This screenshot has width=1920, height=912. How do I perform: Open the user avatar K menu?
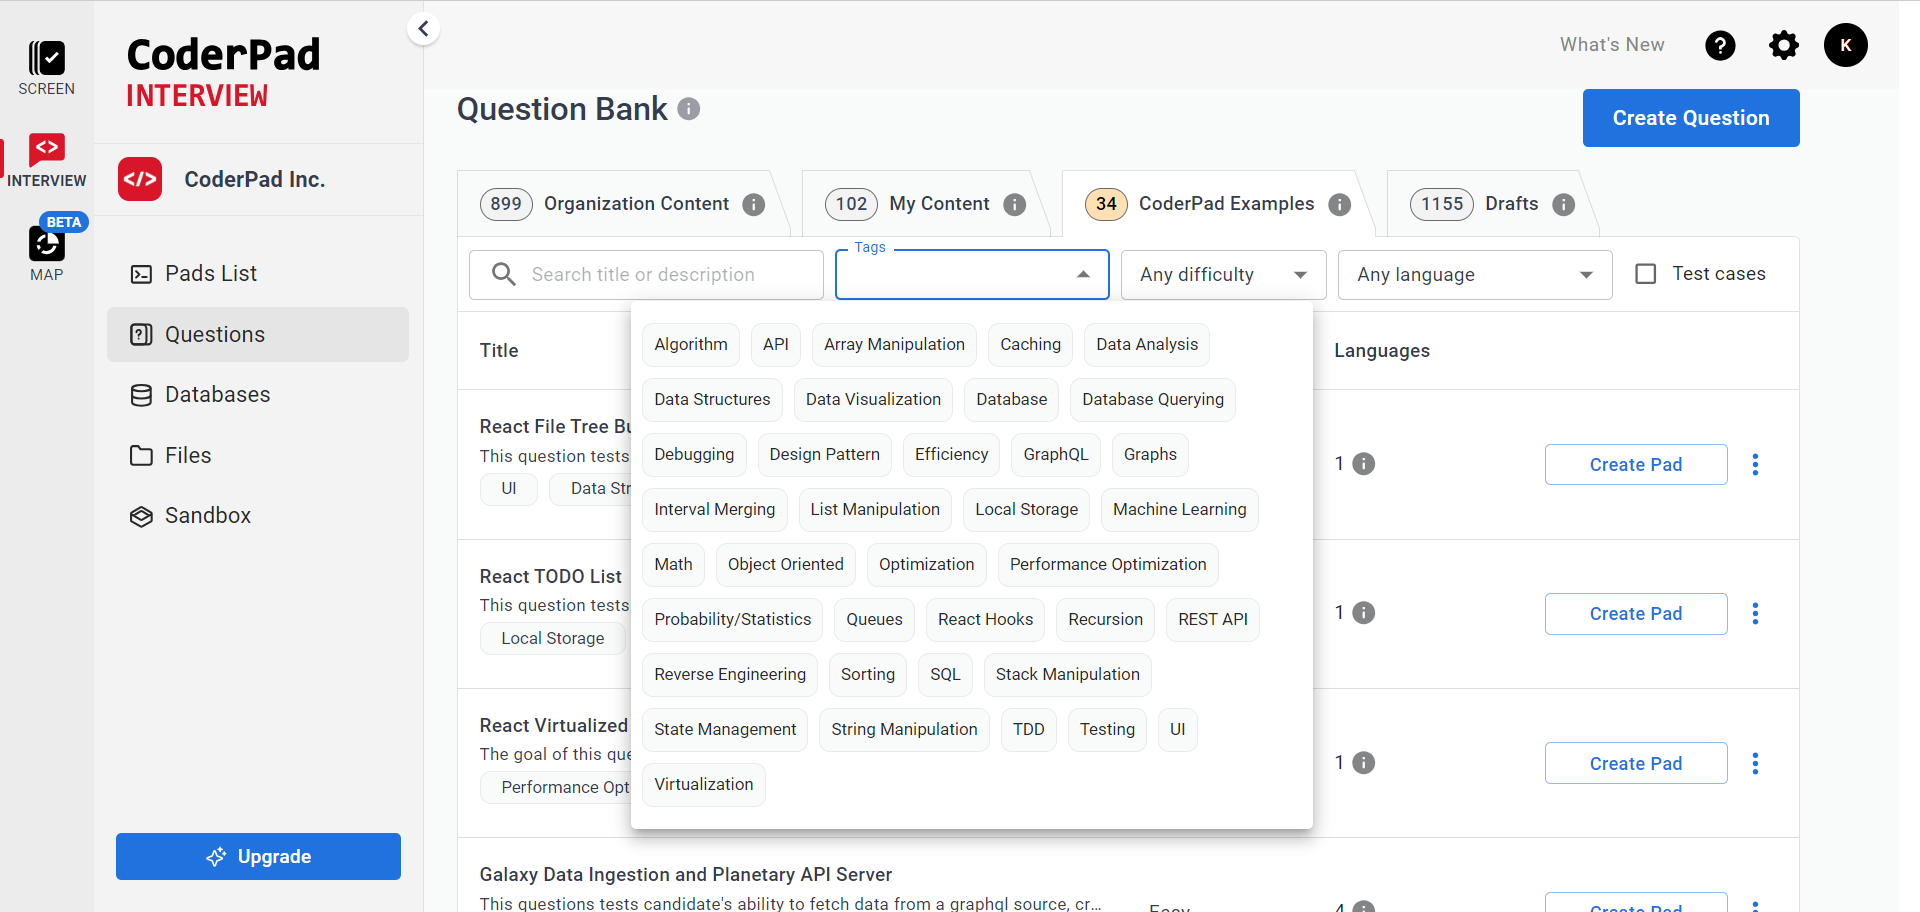1845,45
